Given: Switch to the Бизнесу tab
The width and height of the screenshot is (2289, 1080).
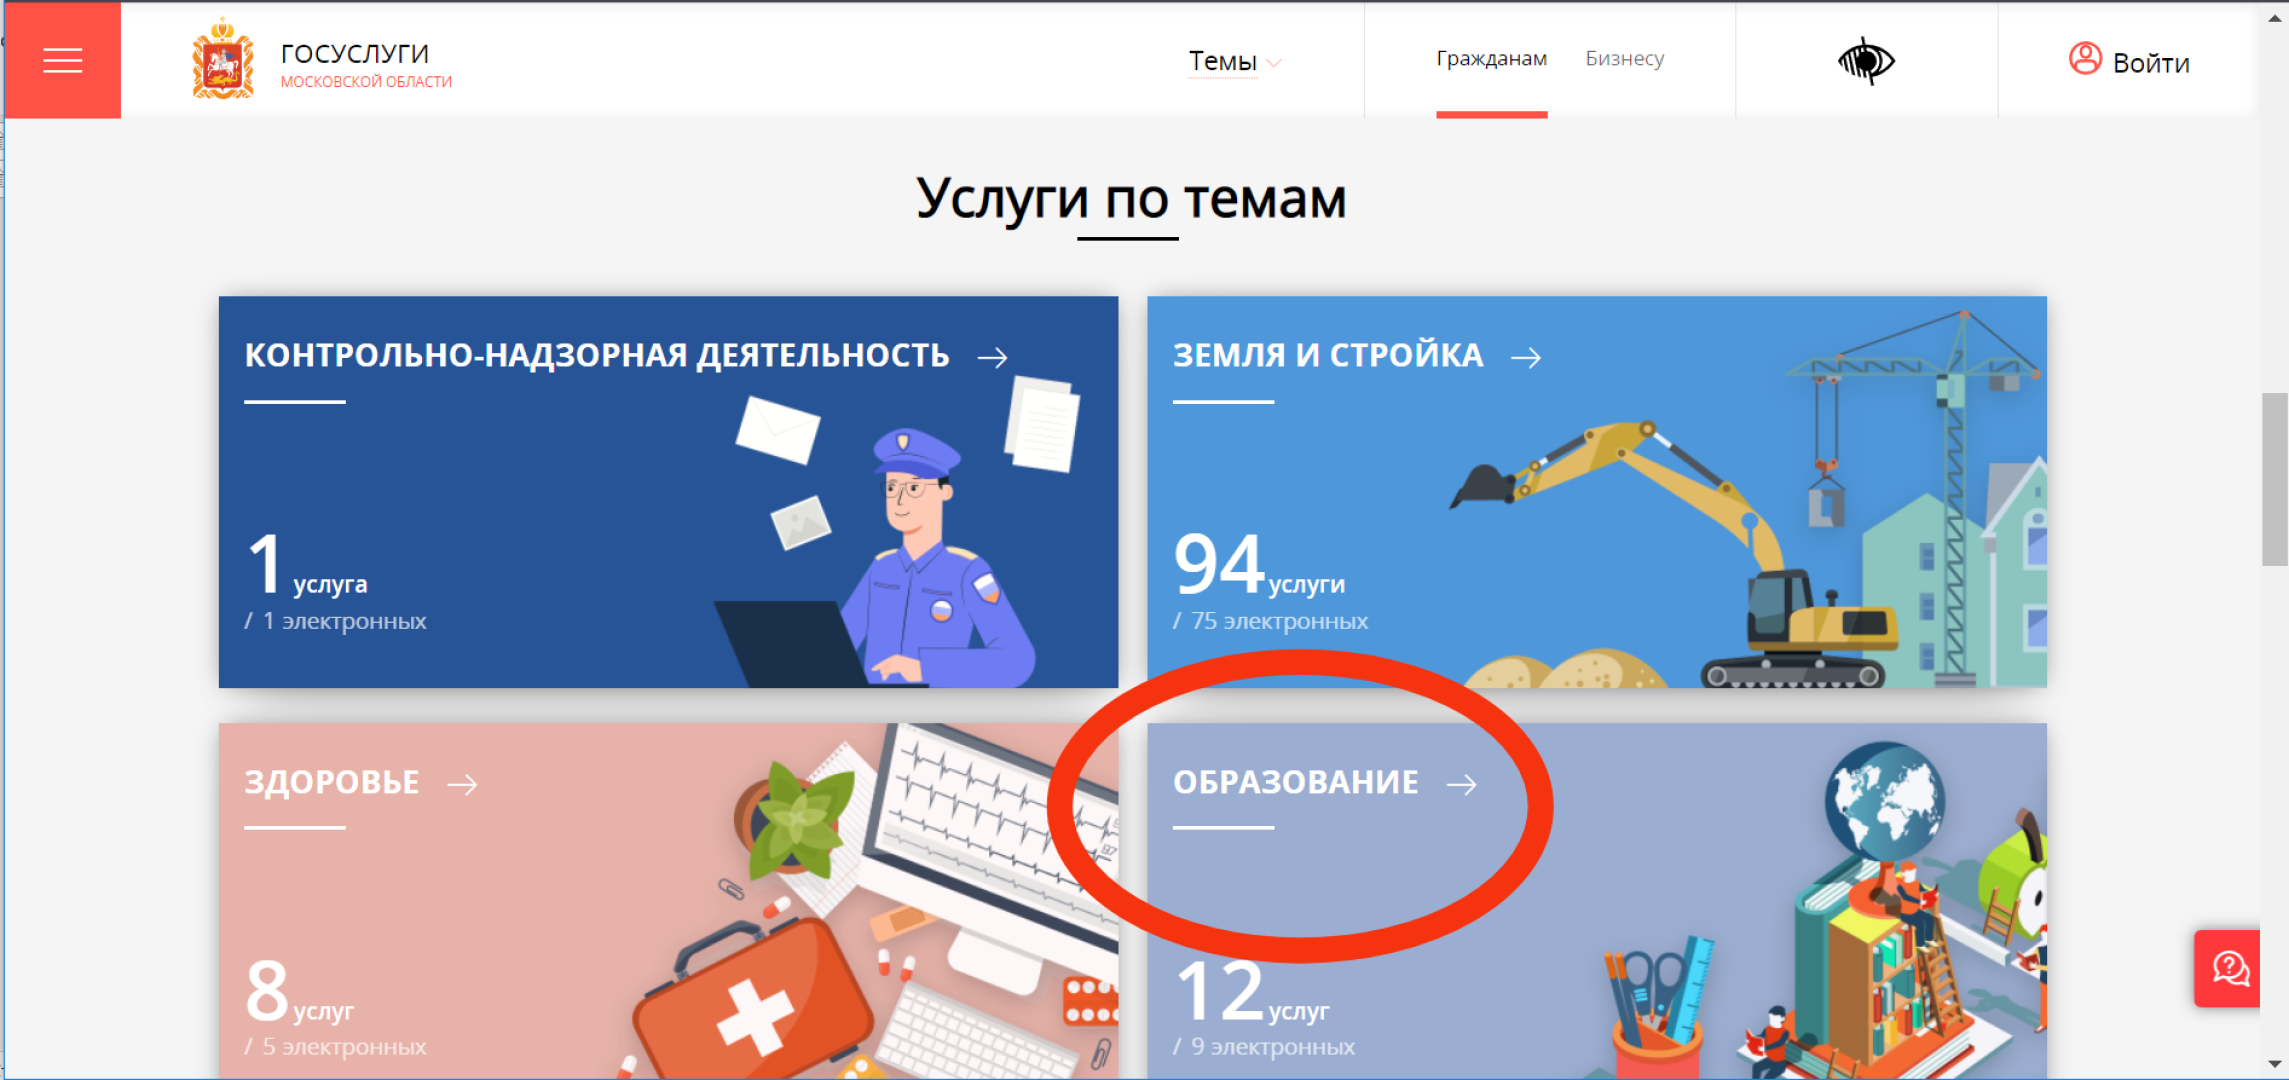Looking at the screenshot, I should coord(1623,58).
